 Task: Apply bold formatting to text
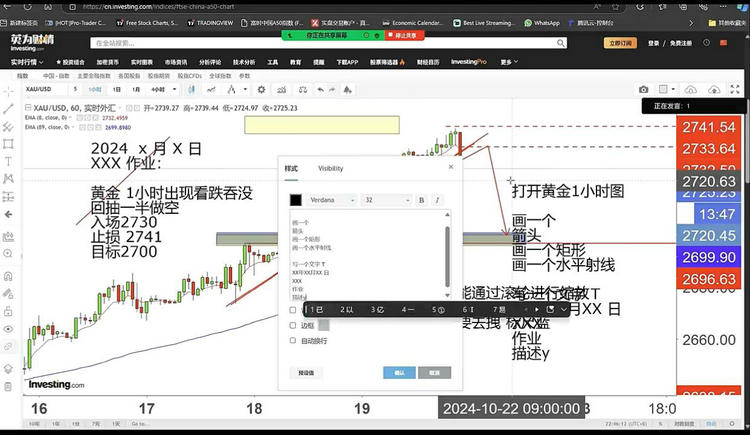click(421, 200)
